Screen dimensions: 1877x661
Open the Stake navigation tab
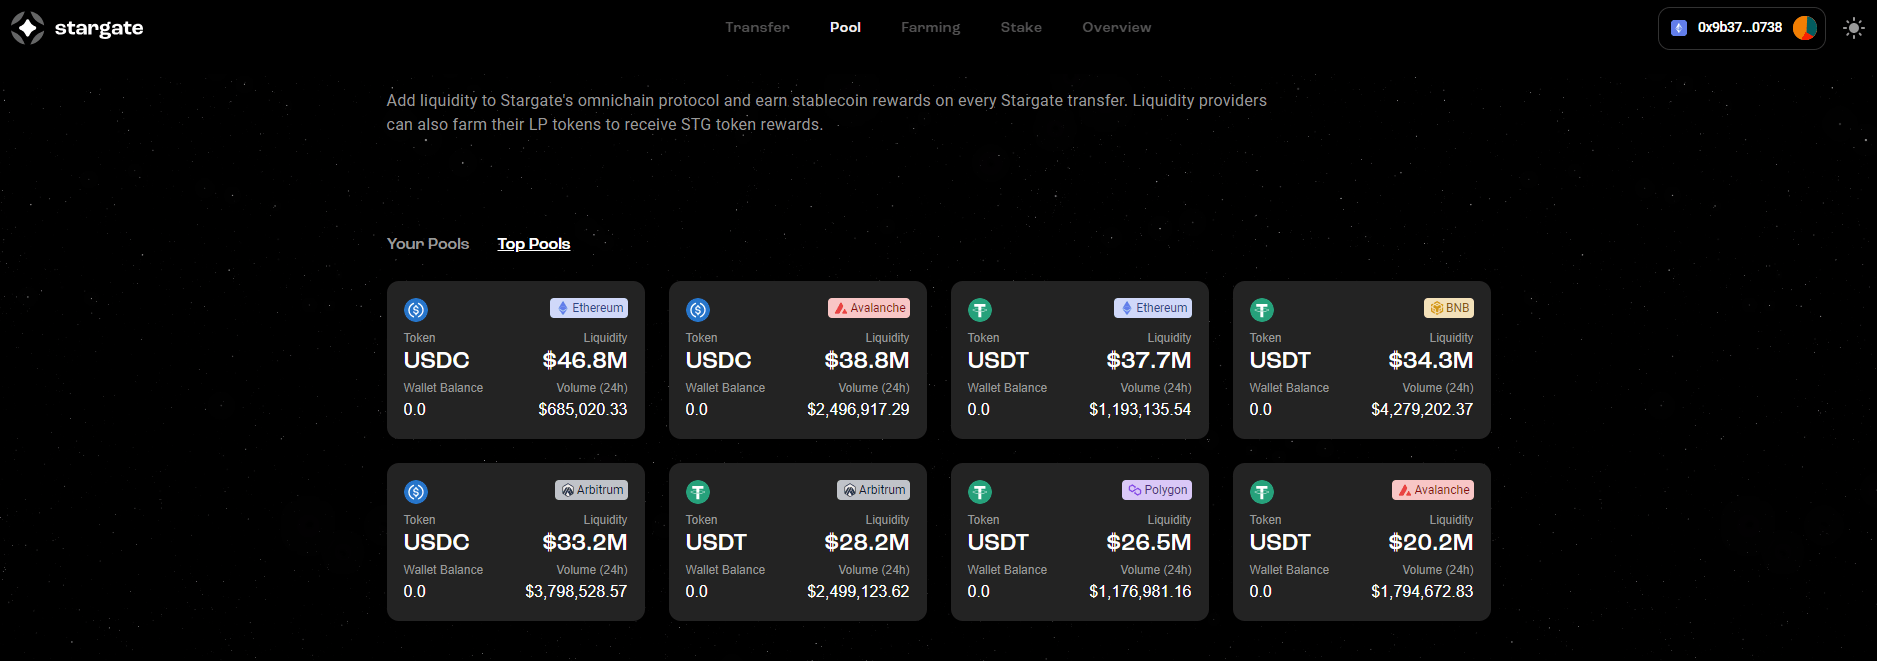click(x=1021, y=28)
